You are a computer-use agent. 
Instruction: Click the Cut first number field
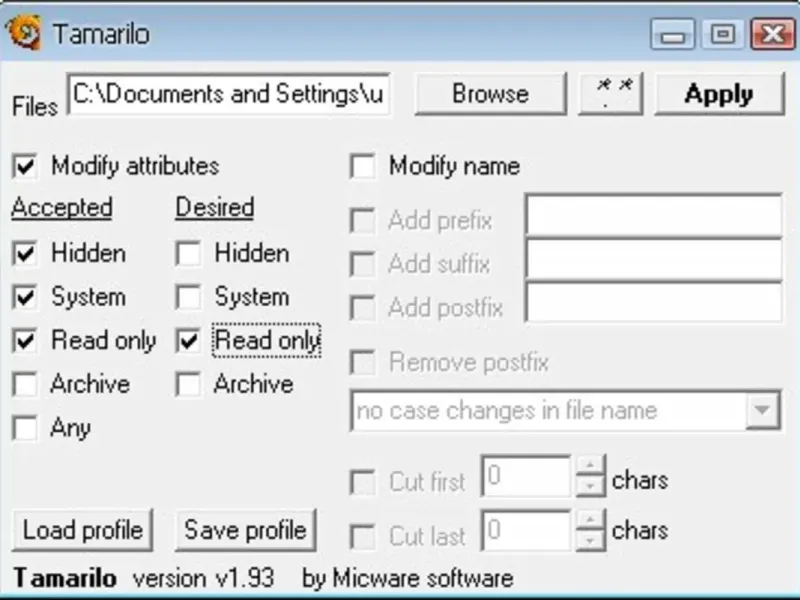[526, 477]
